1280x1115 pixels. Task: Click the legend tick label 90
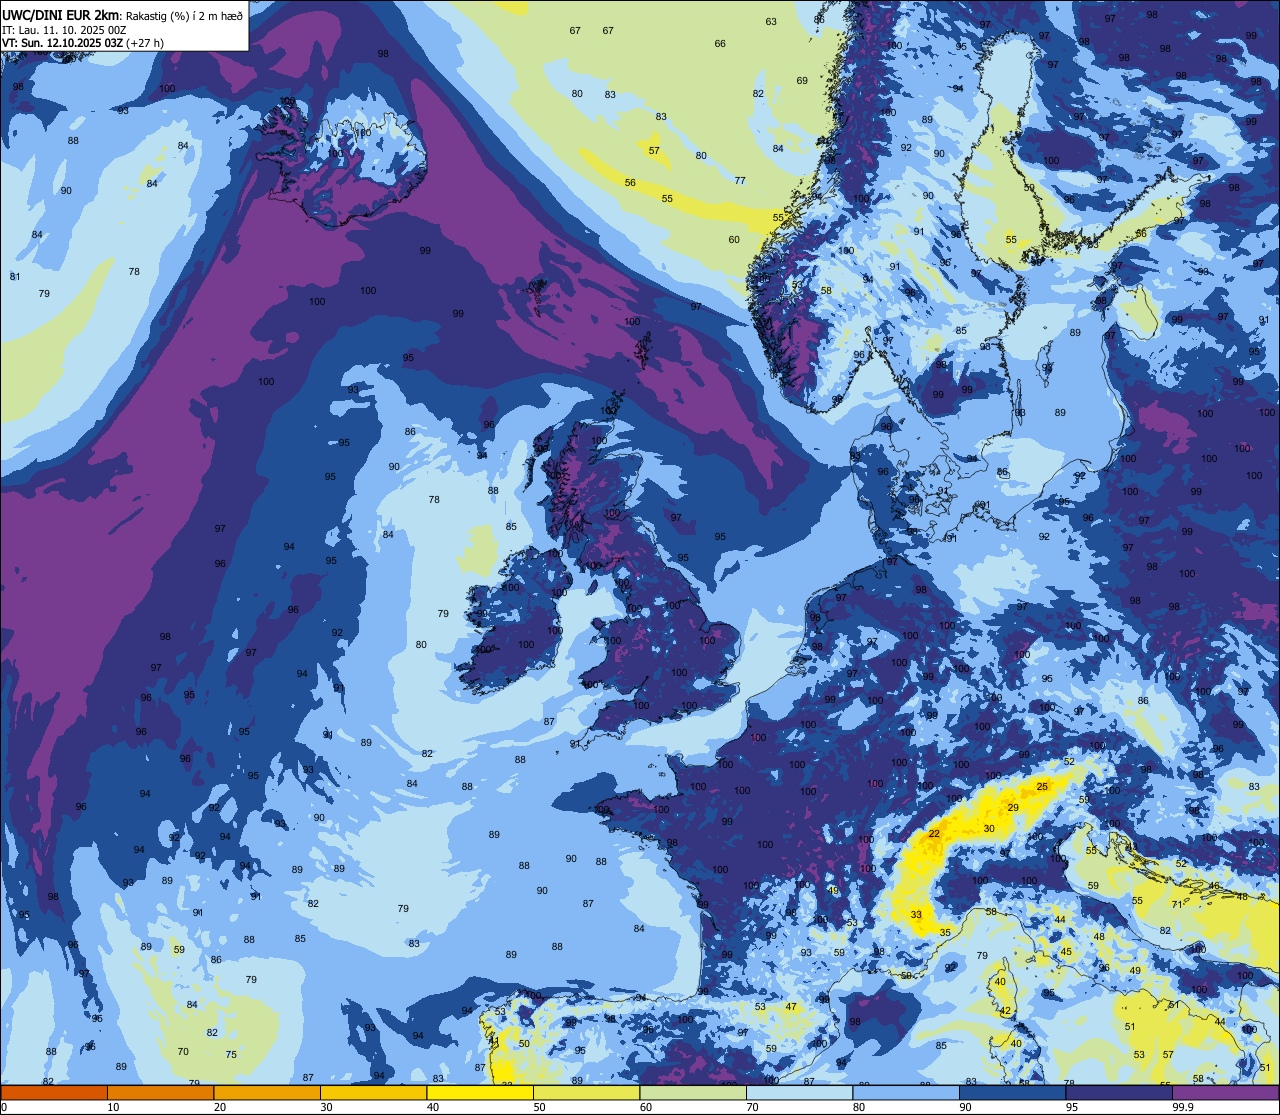[x=965, y=1107]
